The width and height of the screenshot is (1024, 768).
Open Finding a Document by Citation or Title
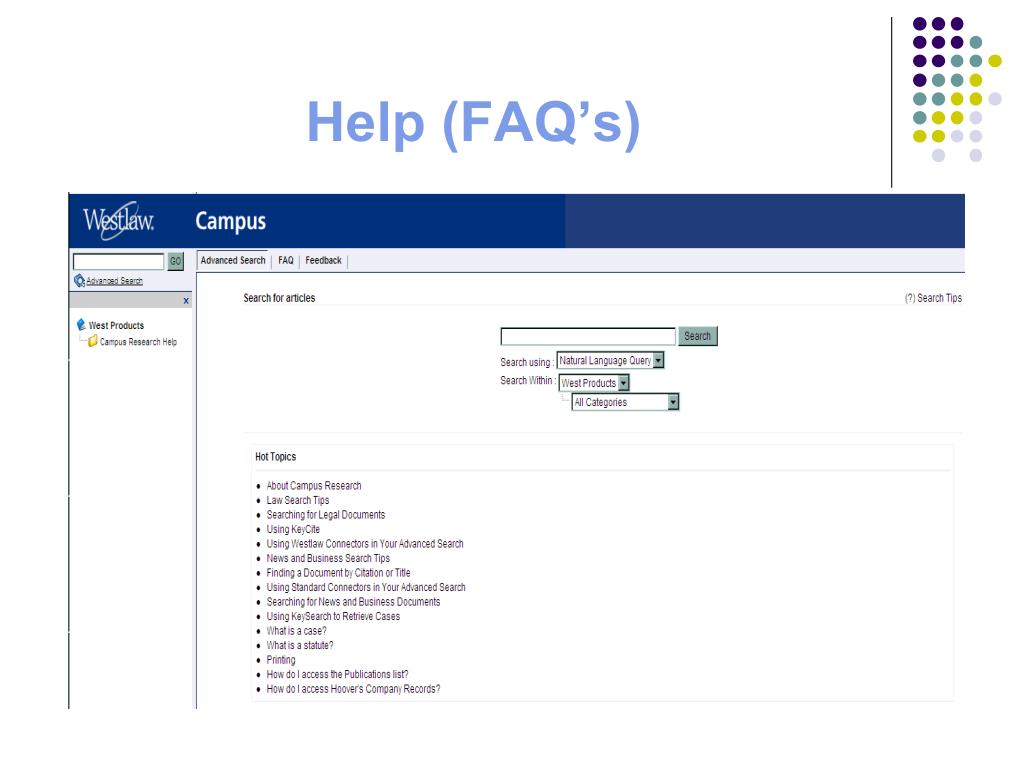point(338,573)
